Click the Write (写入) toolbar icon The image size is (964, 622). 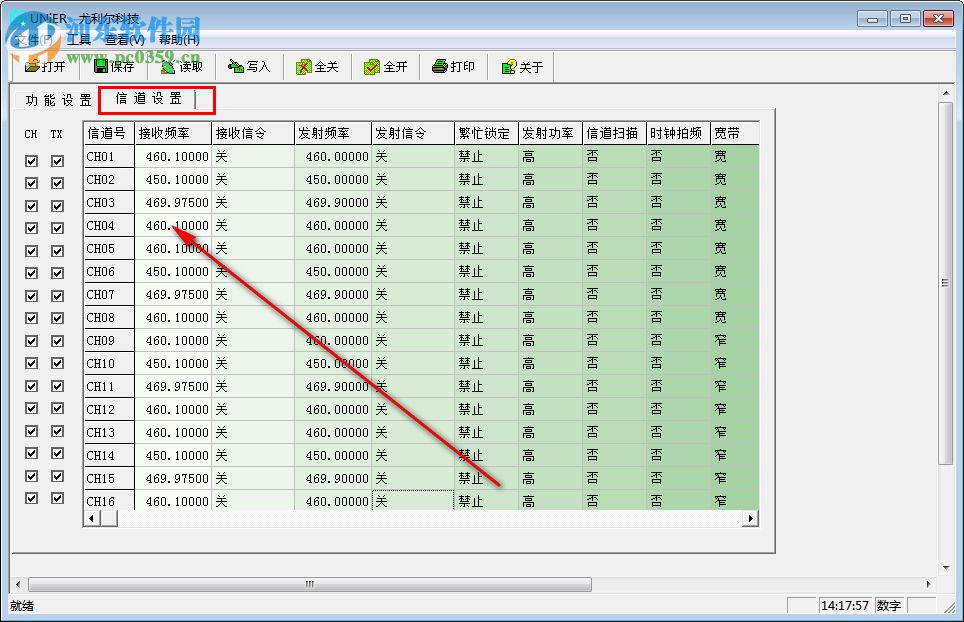click(x=249, y=66)
